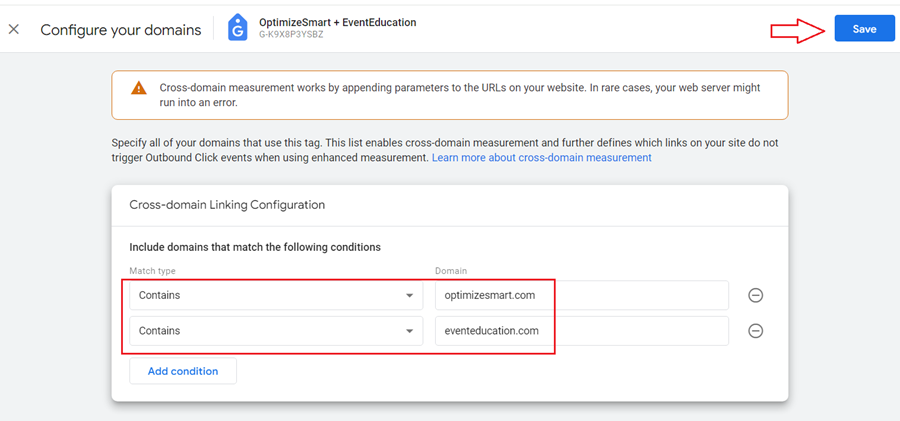Viewport: 900px width, 421px height.
Task: Add a new domain condition
Action: tap(183, 371)
